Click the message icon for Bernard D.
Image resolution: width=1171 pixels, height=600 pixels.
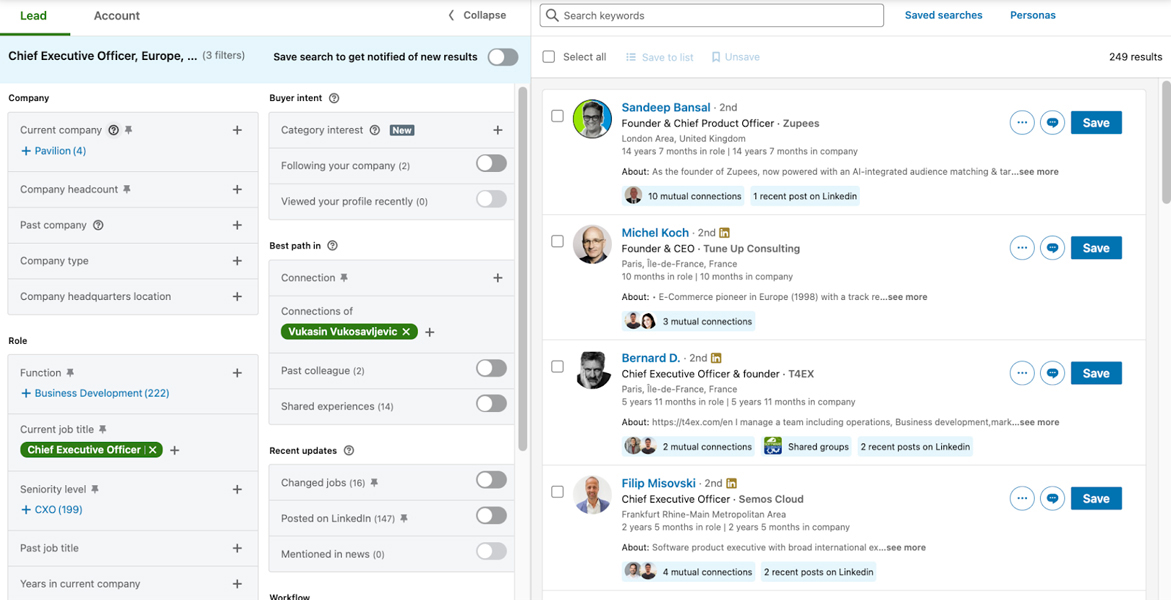pyautogui.click(x=1052, y=372)
